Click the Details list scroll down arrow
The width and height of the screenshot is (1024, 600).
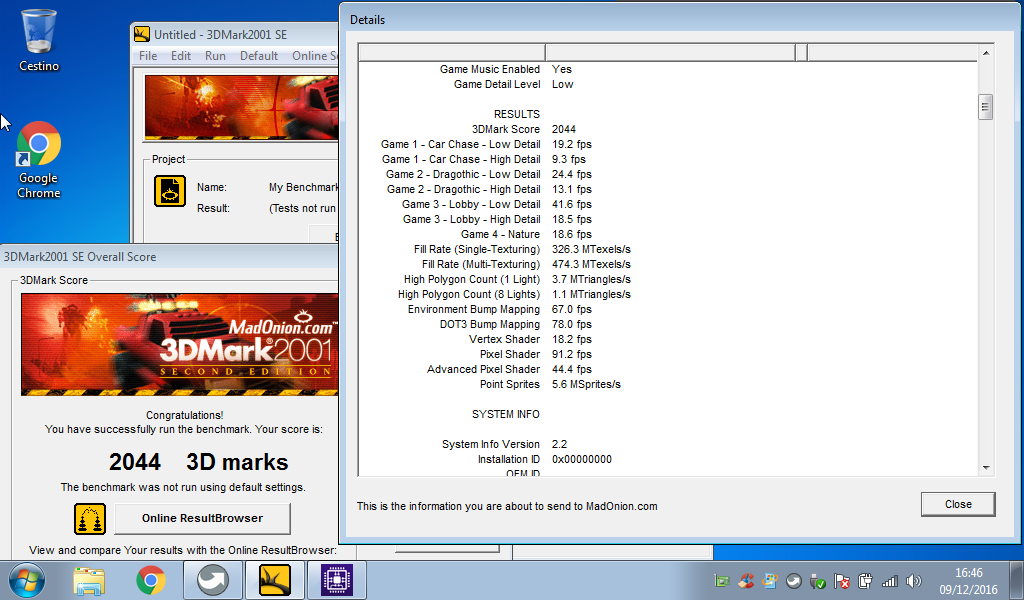(x=985, y=467)
